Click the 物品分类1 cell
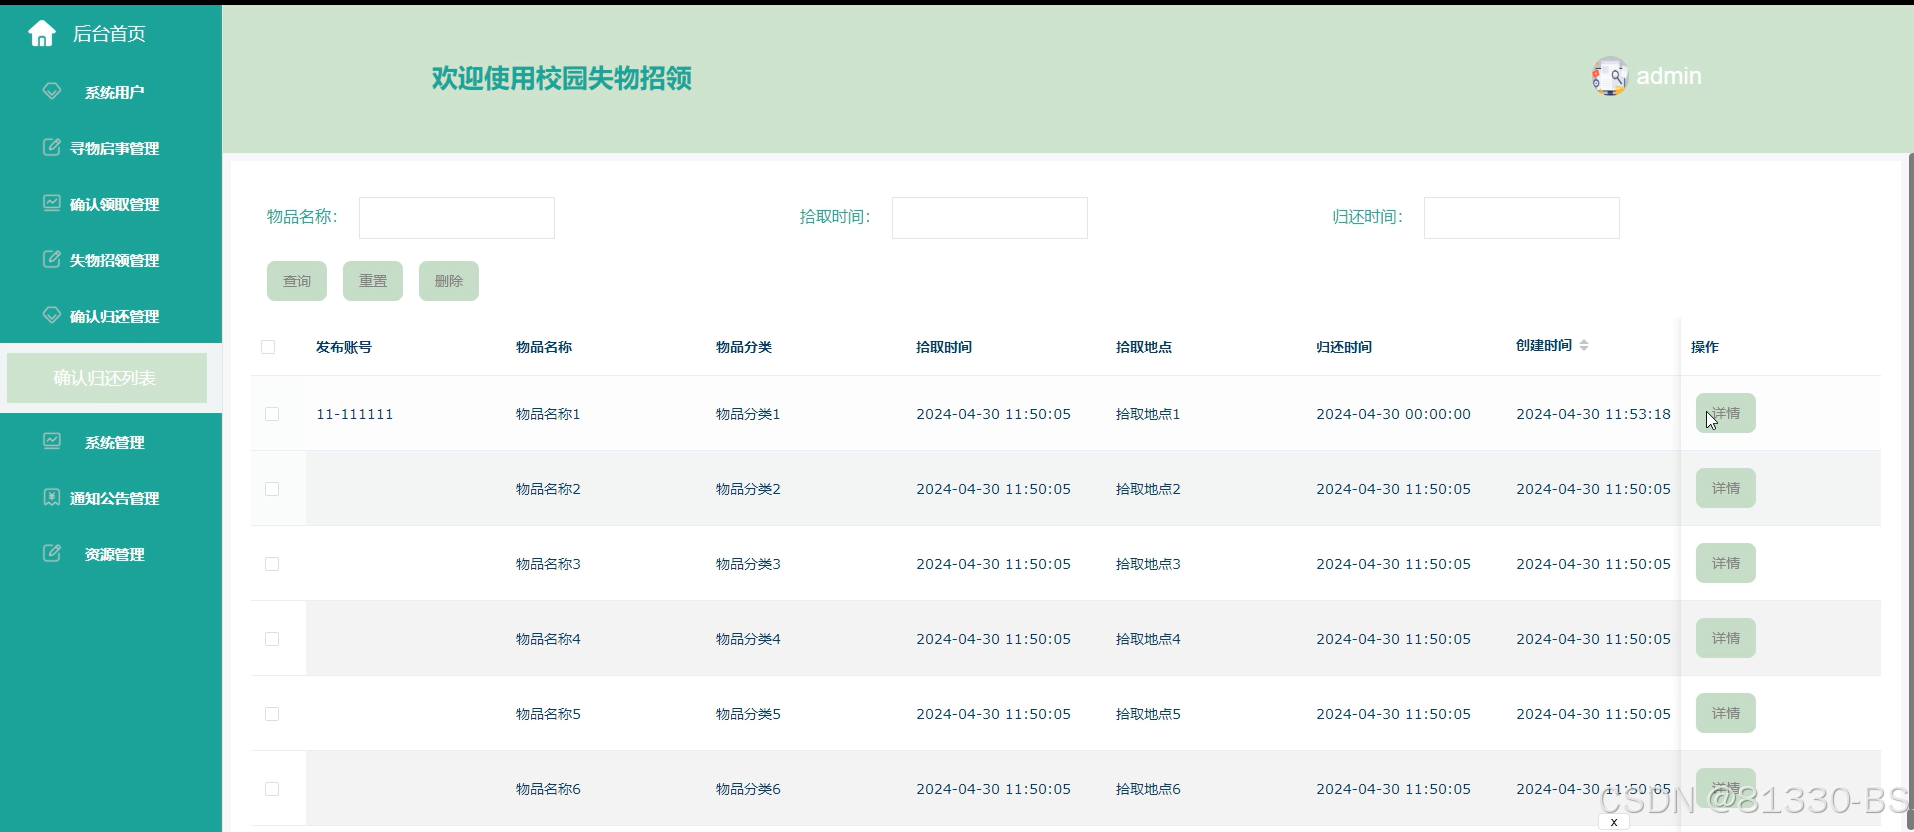This screenshot has height=832, width=1914. click(x=748, y=414)
